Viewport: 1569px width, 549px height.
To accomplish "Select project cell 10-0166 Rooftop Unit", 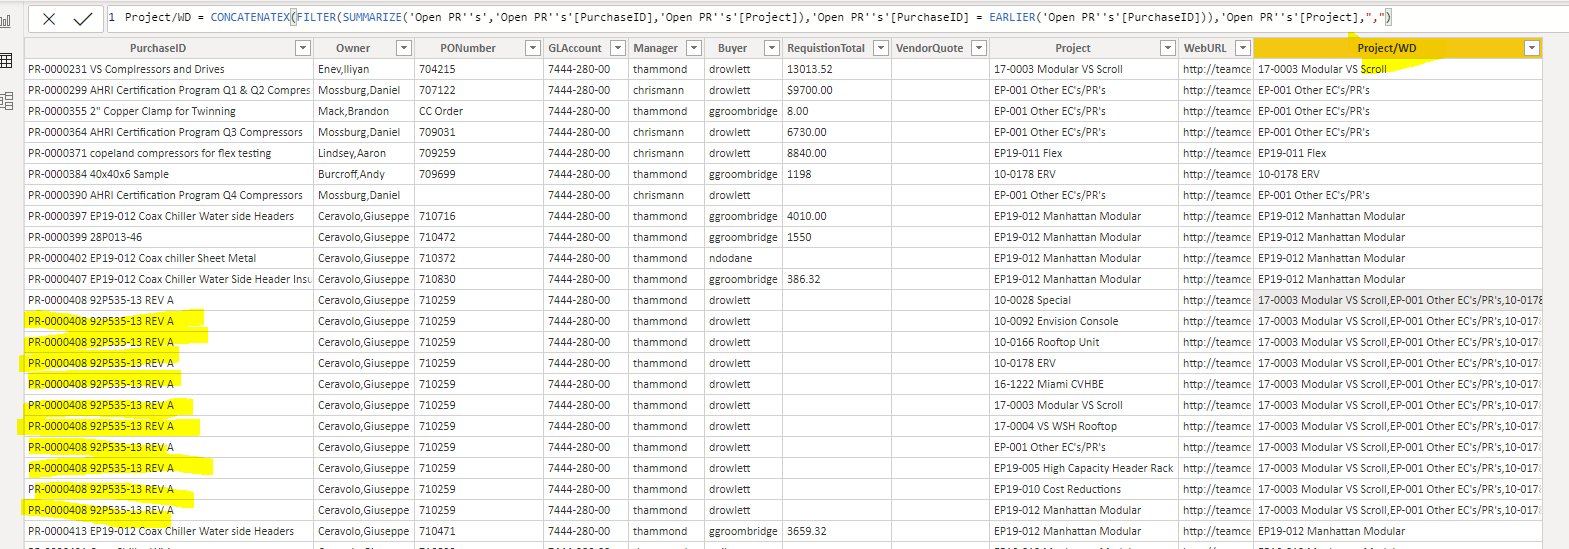I will [x=1084, y=342].
